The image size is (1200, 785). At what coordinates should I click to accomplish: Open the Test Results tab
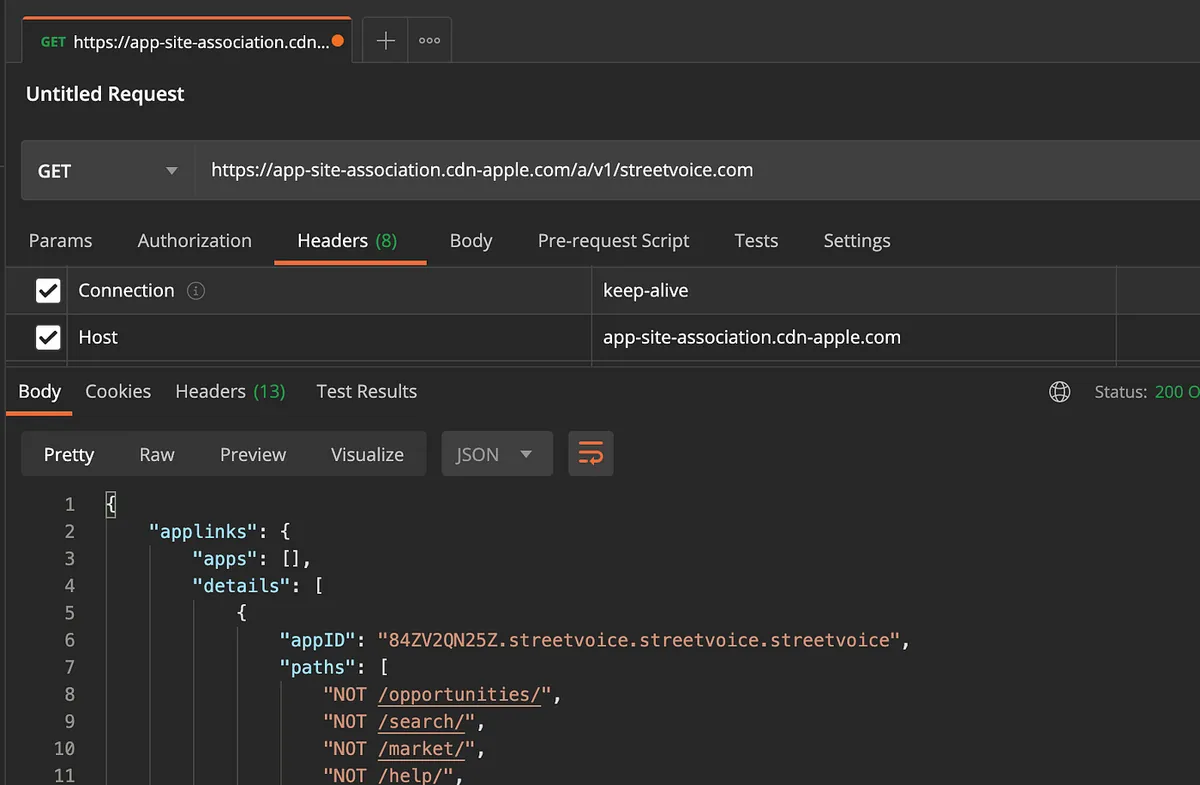pyautogui.click(x=366, y=392)
